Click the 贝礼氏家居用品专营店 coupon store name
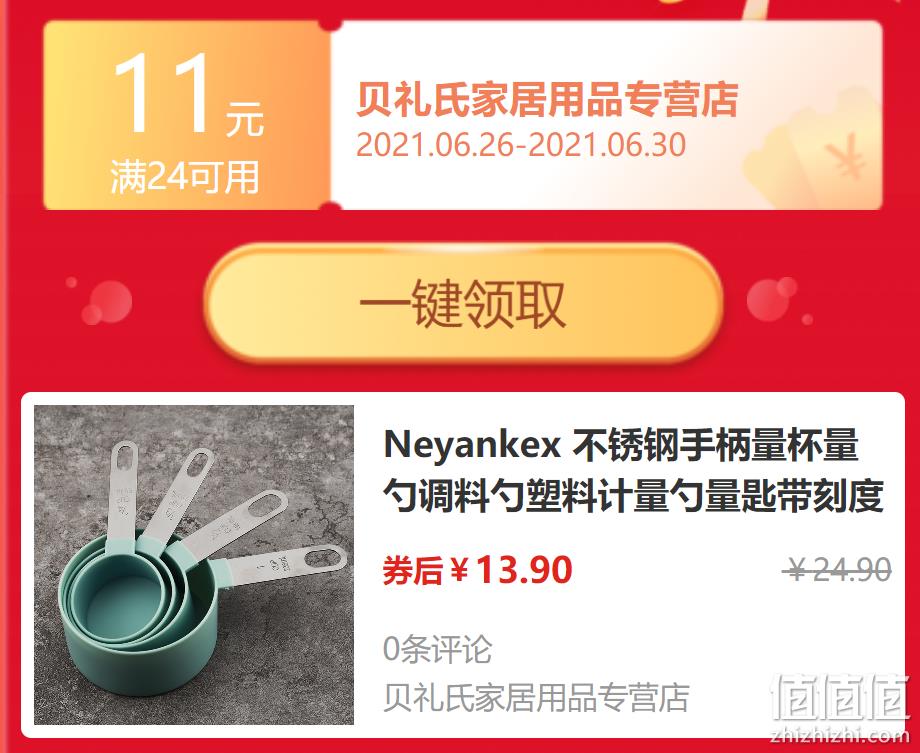 click(547, 100)
